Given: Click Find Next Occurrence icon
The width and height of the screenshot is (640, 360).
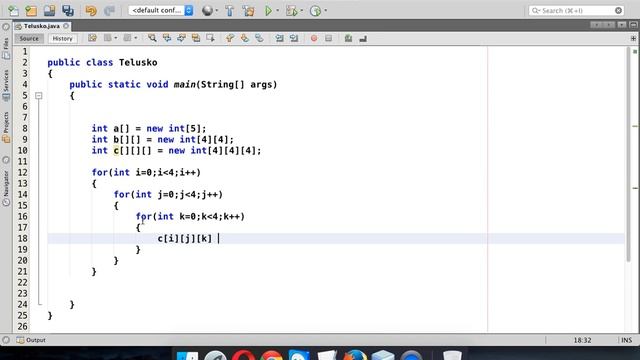Looking at the screenshot, I should pos(181,38).
